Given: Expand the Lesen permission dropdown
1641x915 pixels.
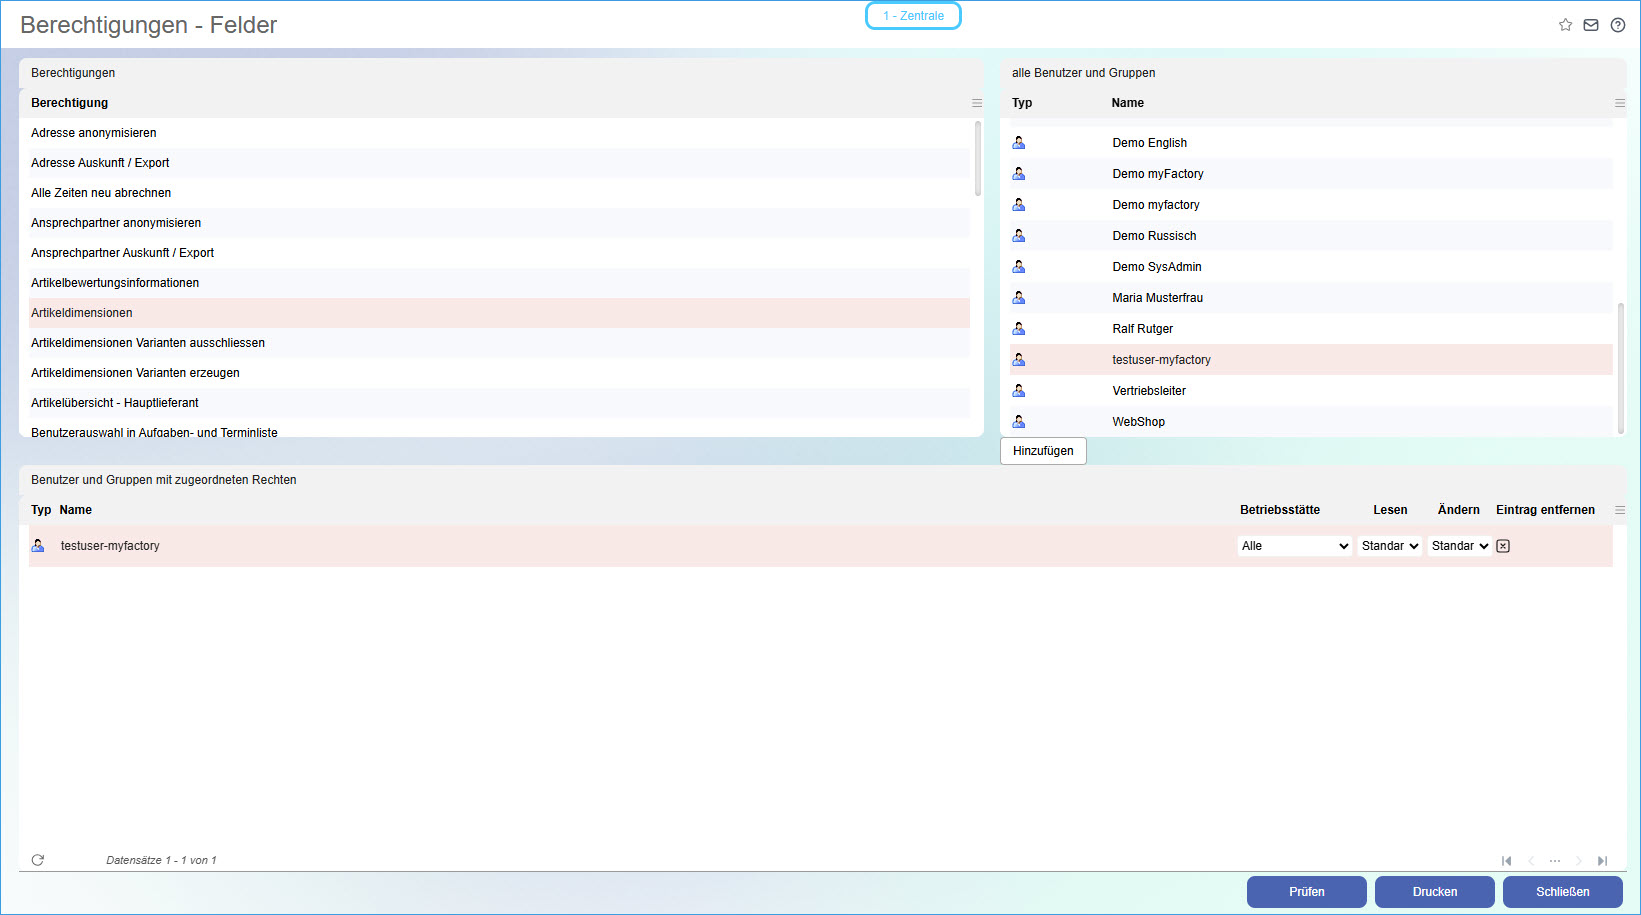Looking at the screenshot, I should 1390,546.
